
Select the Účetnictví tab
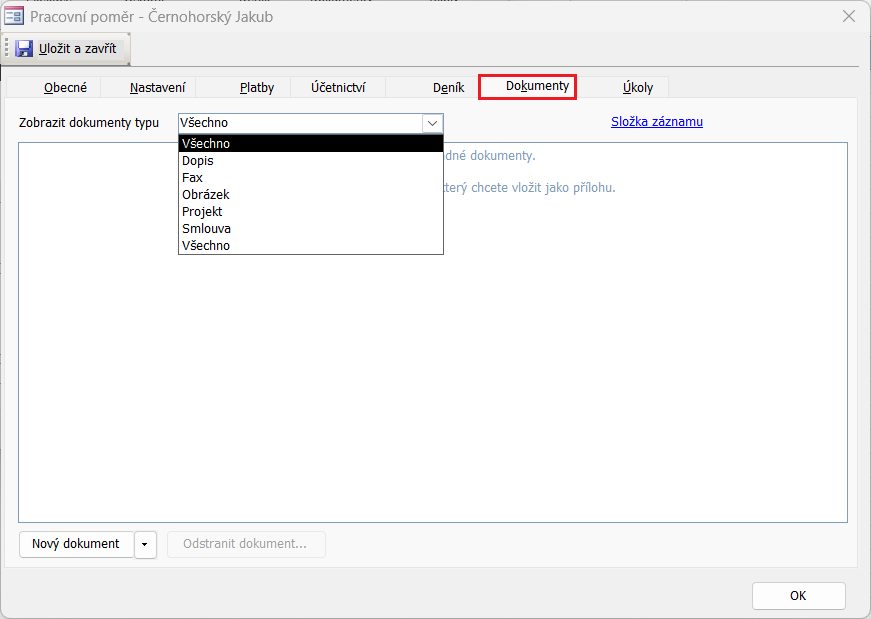tap(338, 87)
